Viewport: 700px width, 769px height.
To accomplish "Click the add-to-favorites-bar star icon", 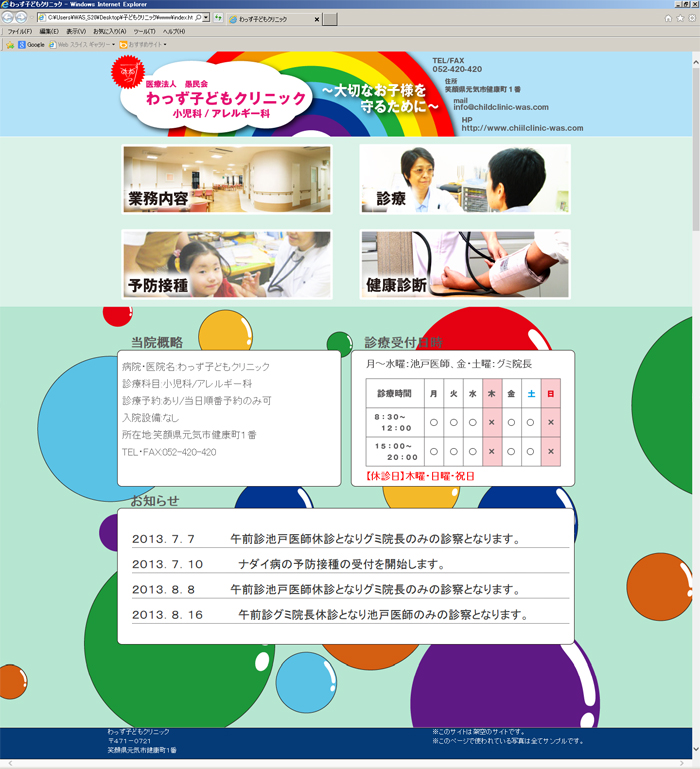I will (x=10, y=45).
